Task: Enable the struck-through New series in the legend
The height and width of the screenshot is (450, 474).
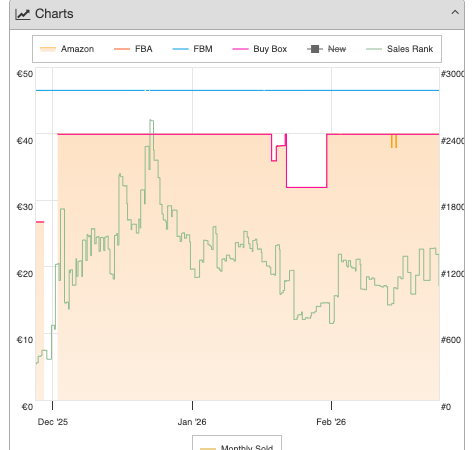Action: click(326, 49)
